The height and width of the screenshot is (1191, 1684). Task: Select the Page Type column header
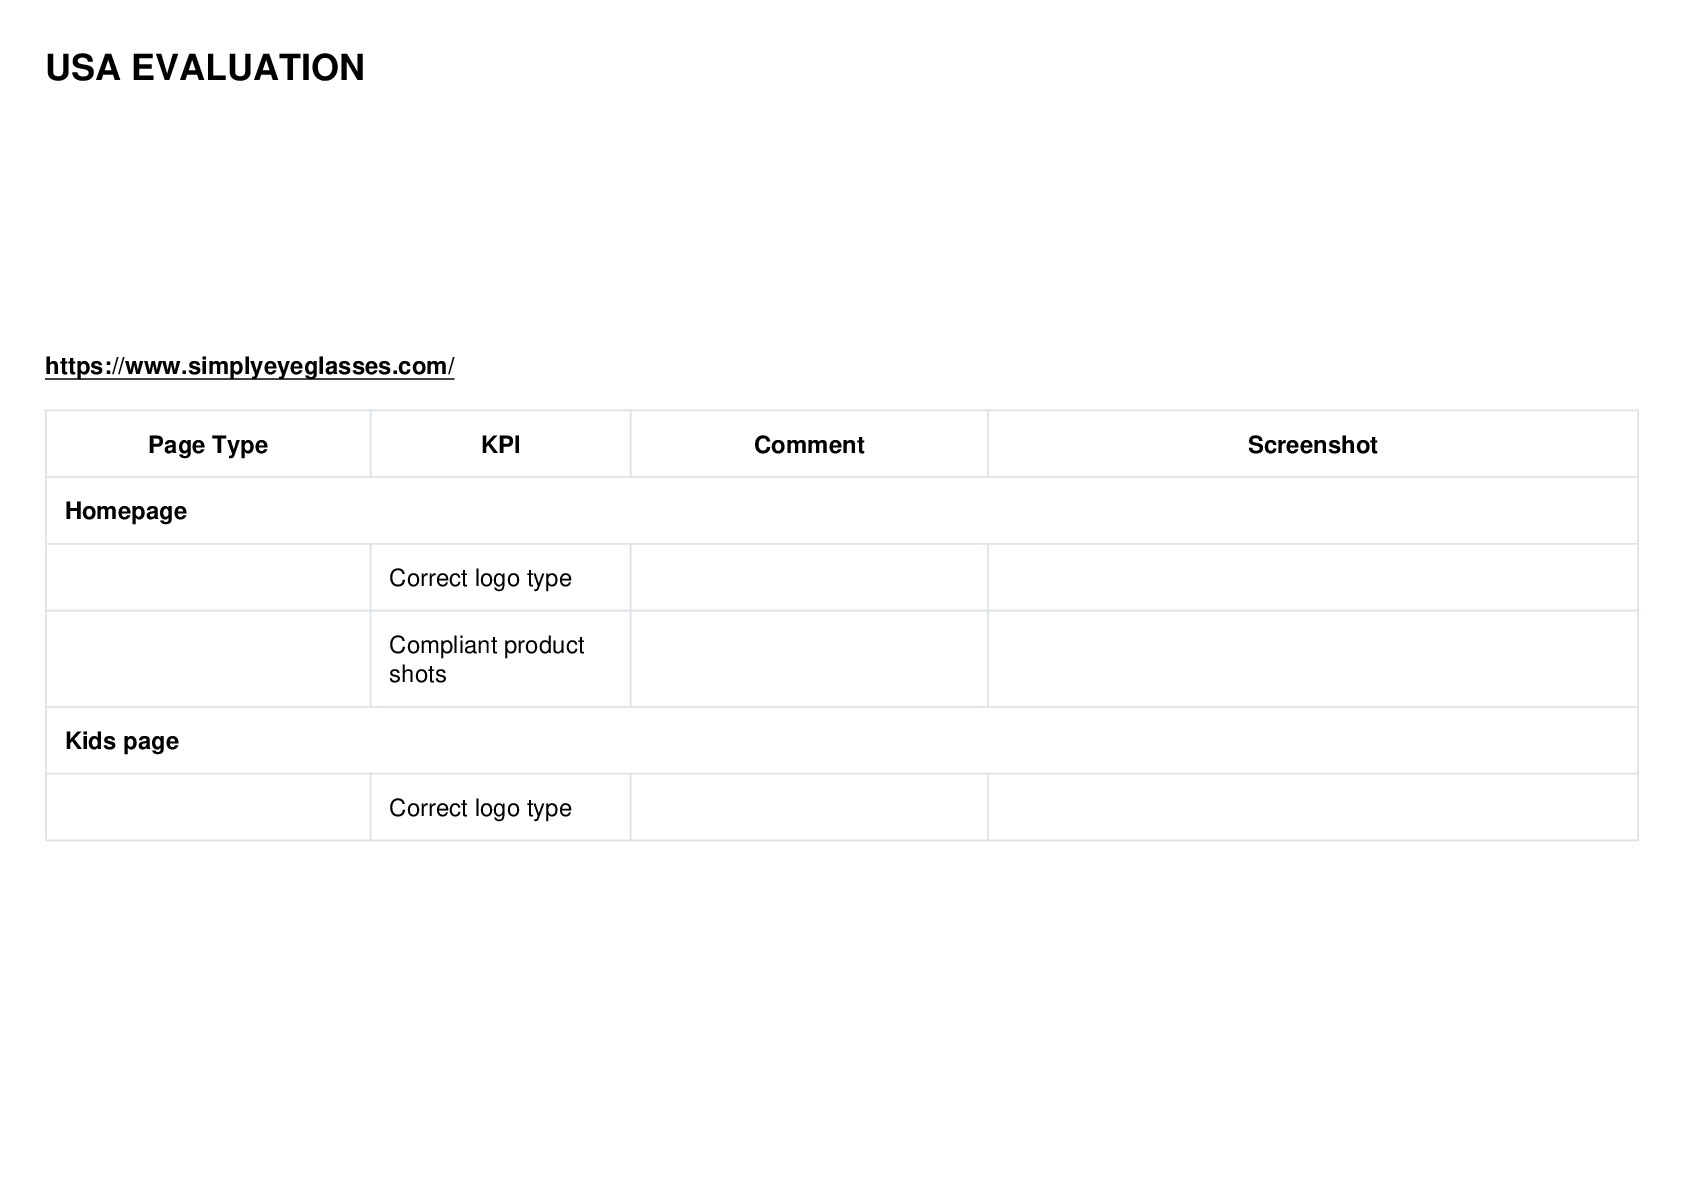tap(208, 444)
